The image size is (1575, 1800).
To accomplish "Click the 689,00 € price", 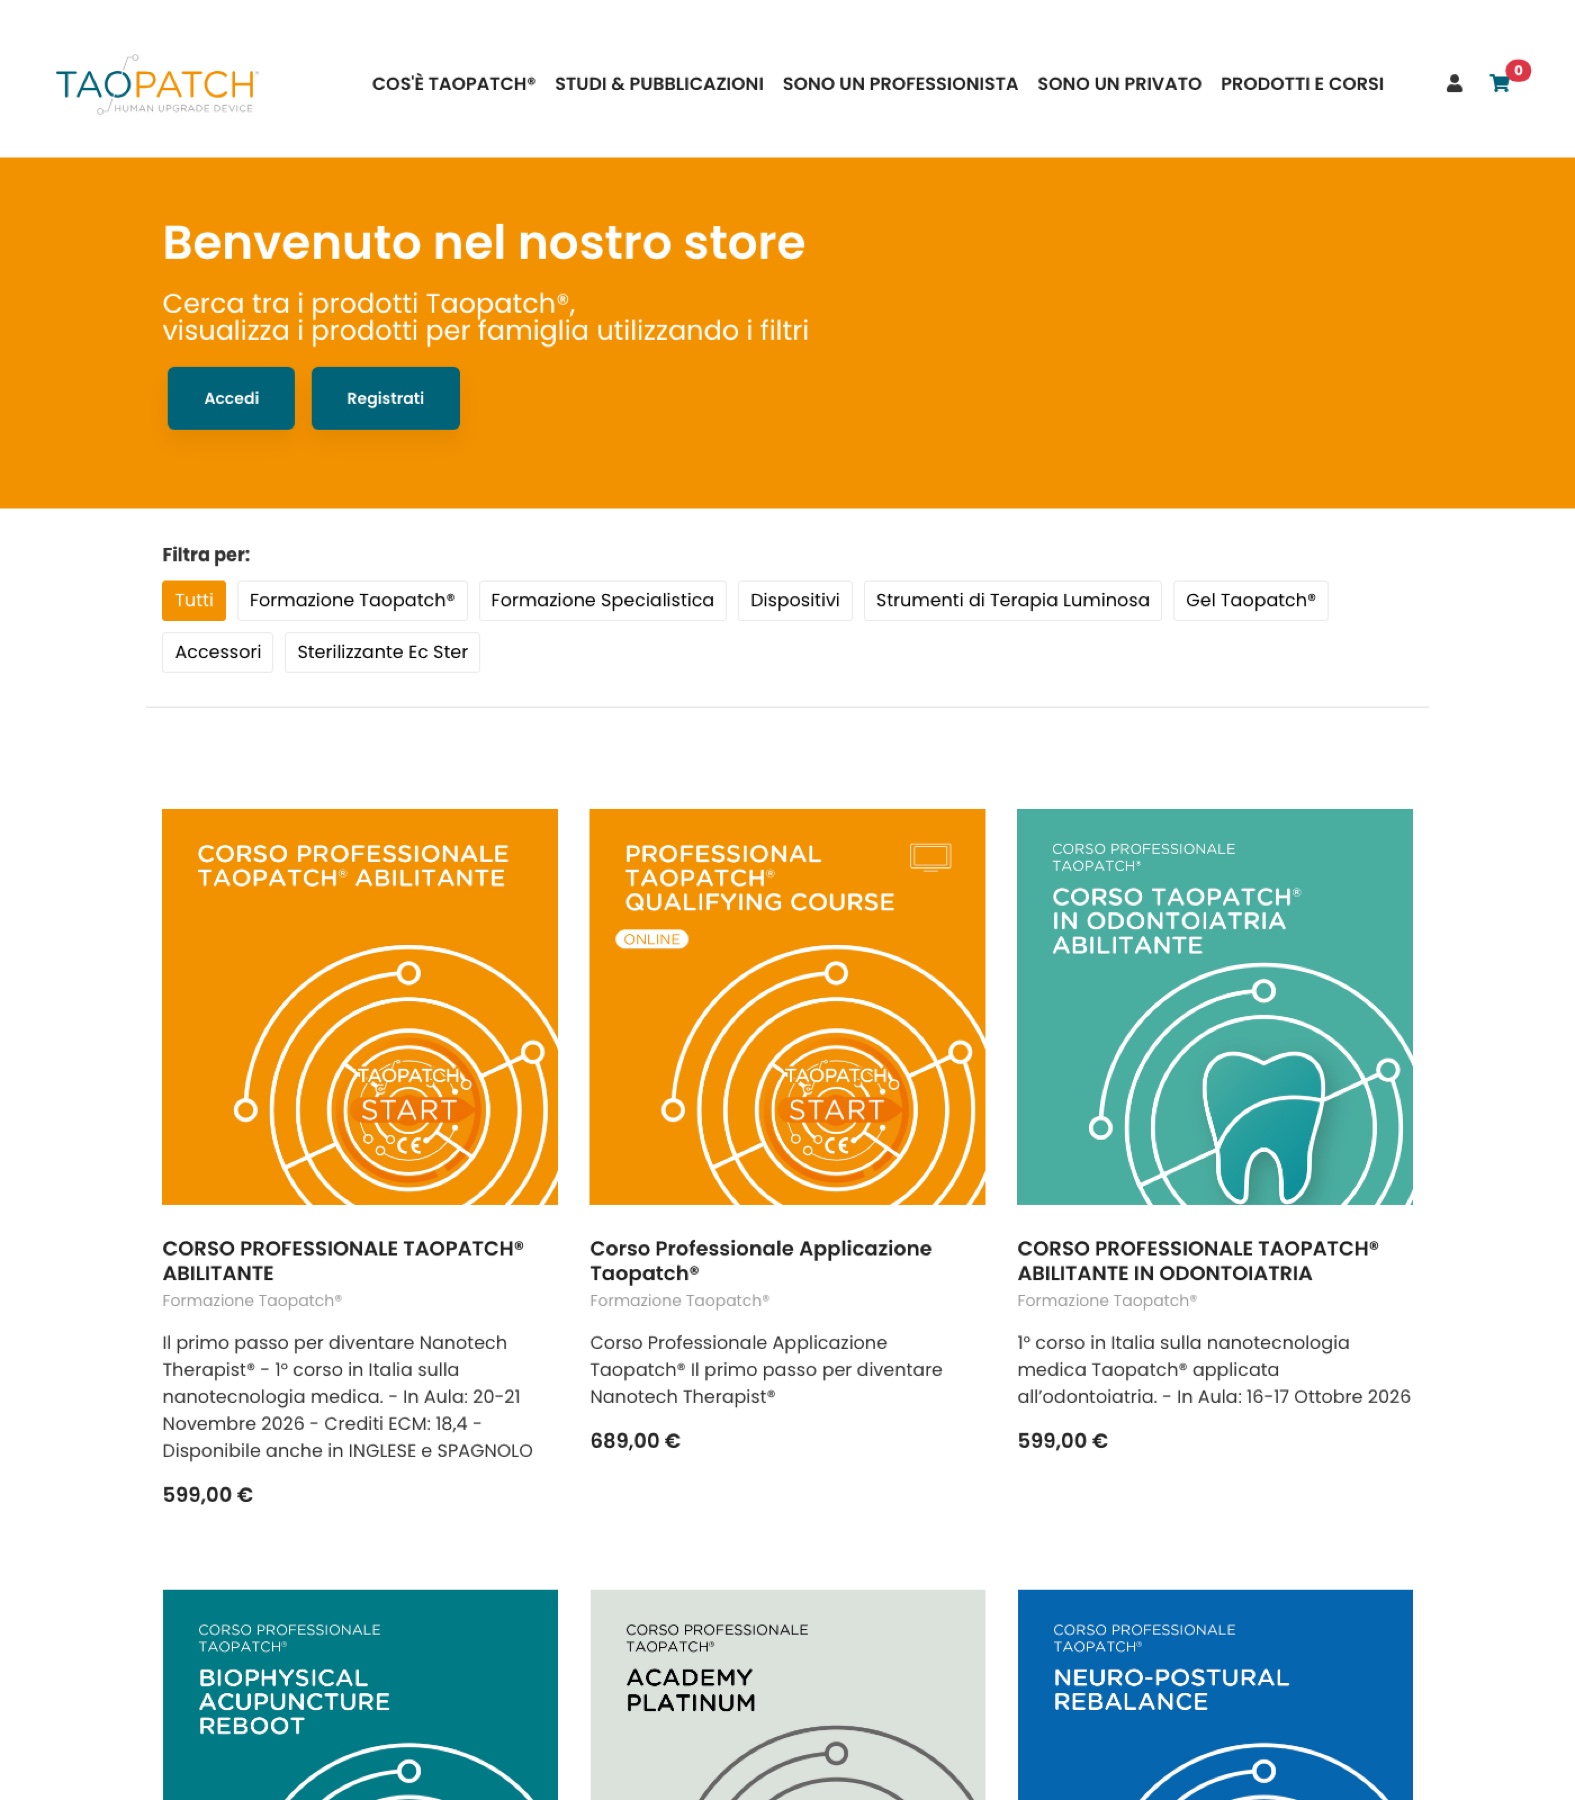I will pyautogui.click(x=635, y=1441).
